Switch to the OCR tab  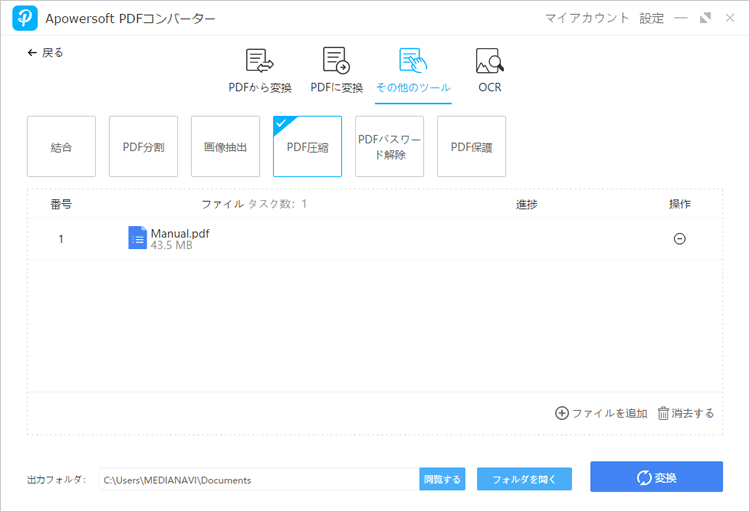490,71
